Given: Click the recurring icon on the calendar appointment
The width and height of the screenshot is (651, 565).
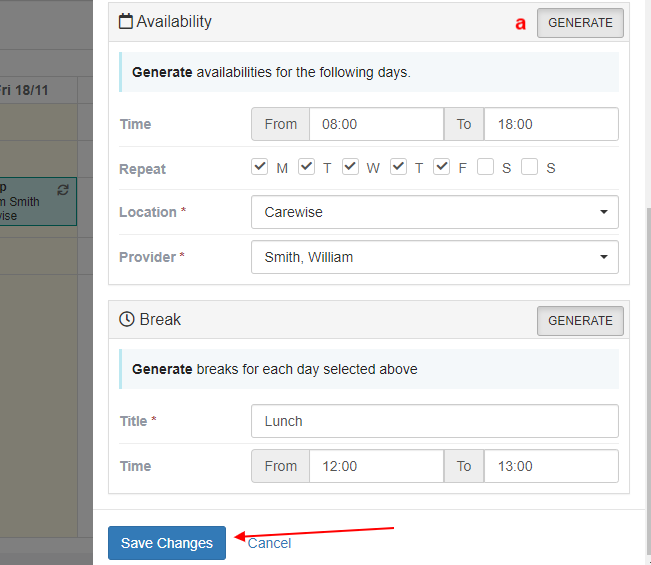Looking at the screenshot, I should [63, 190].
